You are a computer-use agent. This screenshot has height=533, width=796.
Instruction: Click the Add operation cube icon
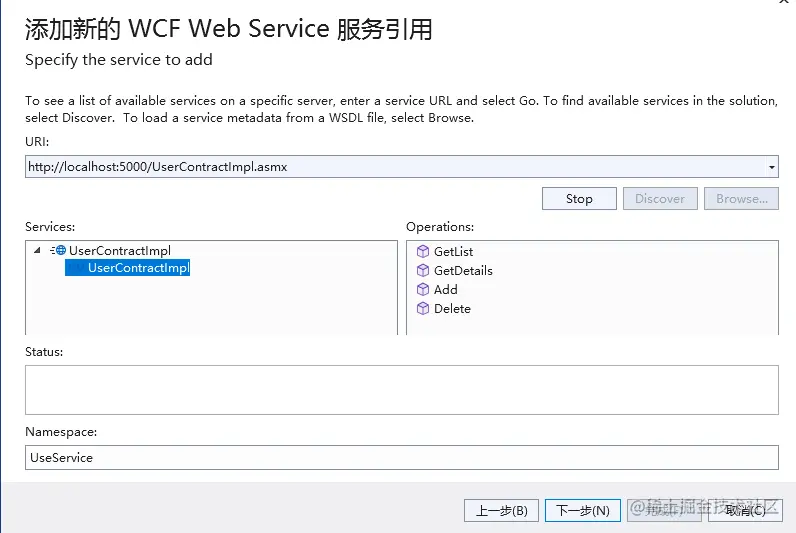[423, 289]
